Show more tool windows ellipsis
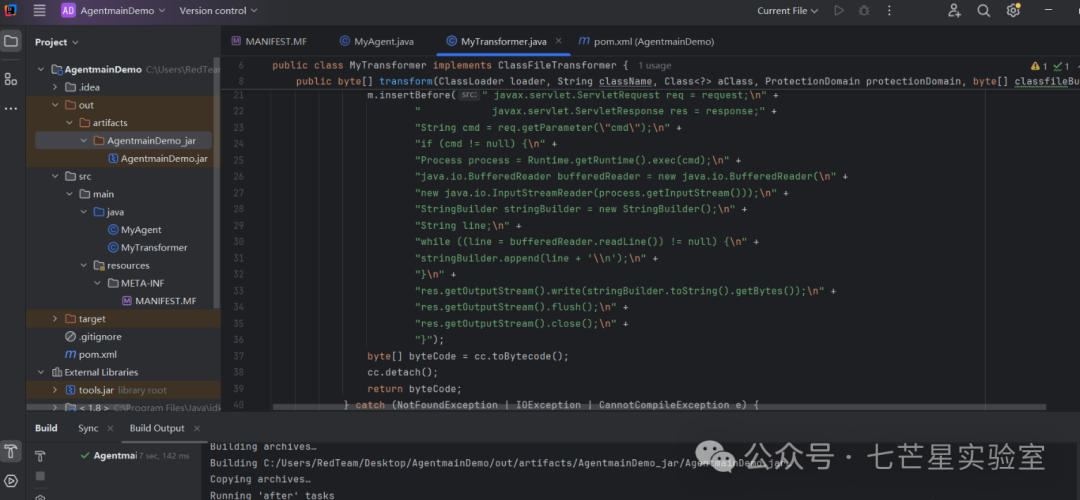1080x500 pixels. pos(10,109)
